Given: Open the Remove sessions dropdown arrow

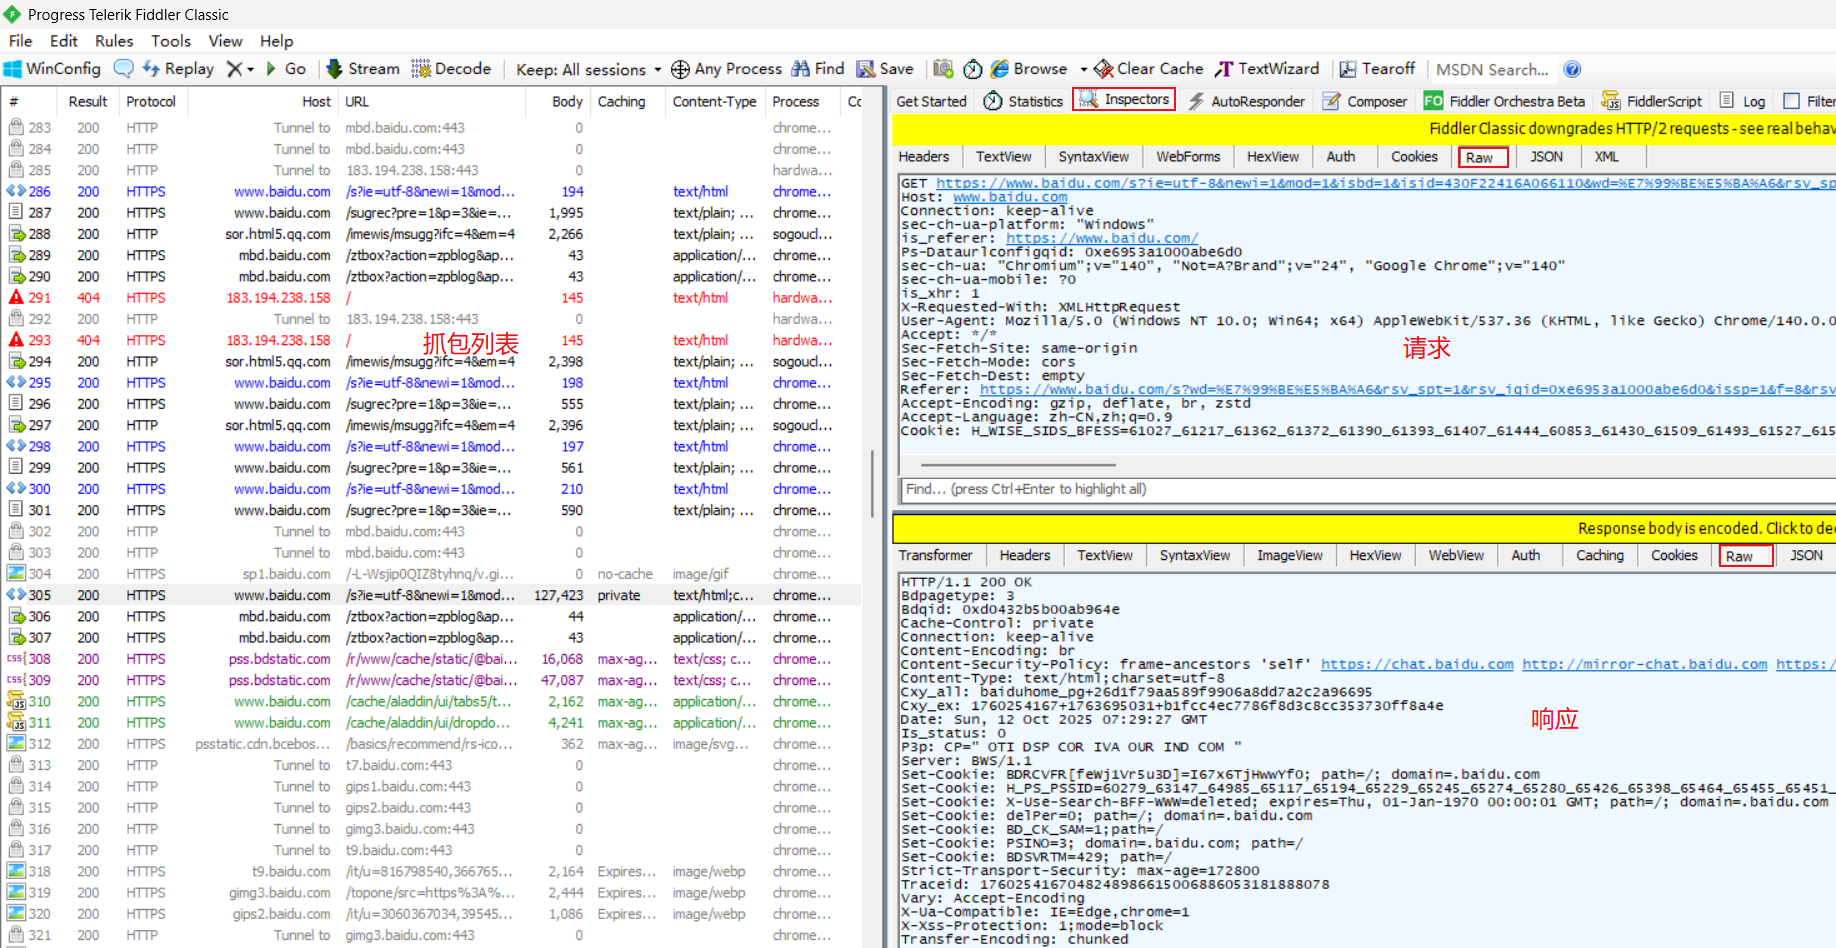Looking at the screenshot, I should [250, 69].
